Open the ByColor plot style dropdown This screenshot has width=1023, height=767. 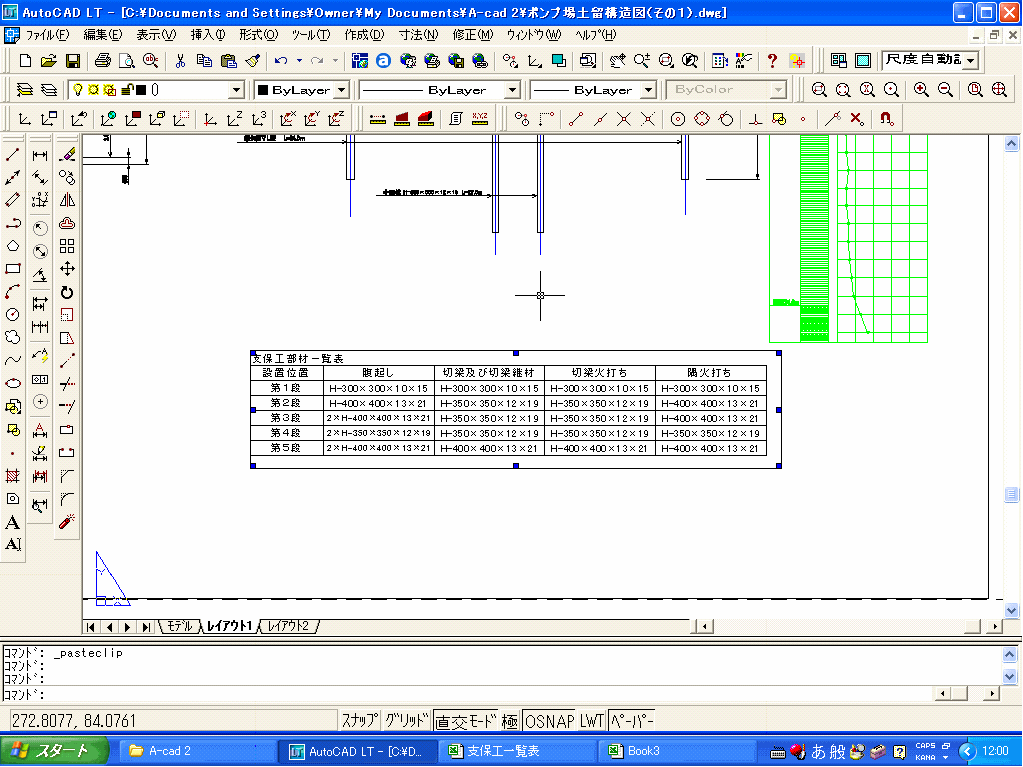click(778, 90)
